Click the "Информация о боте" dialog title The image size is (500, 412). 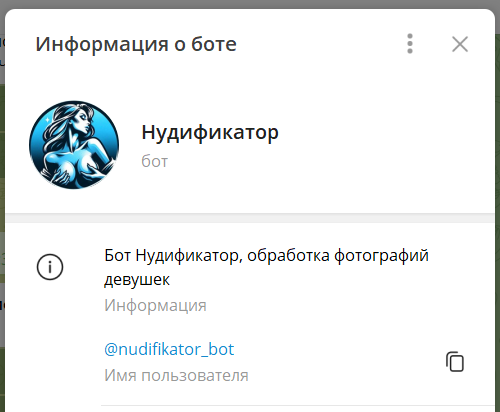click(x=136, y=44)
